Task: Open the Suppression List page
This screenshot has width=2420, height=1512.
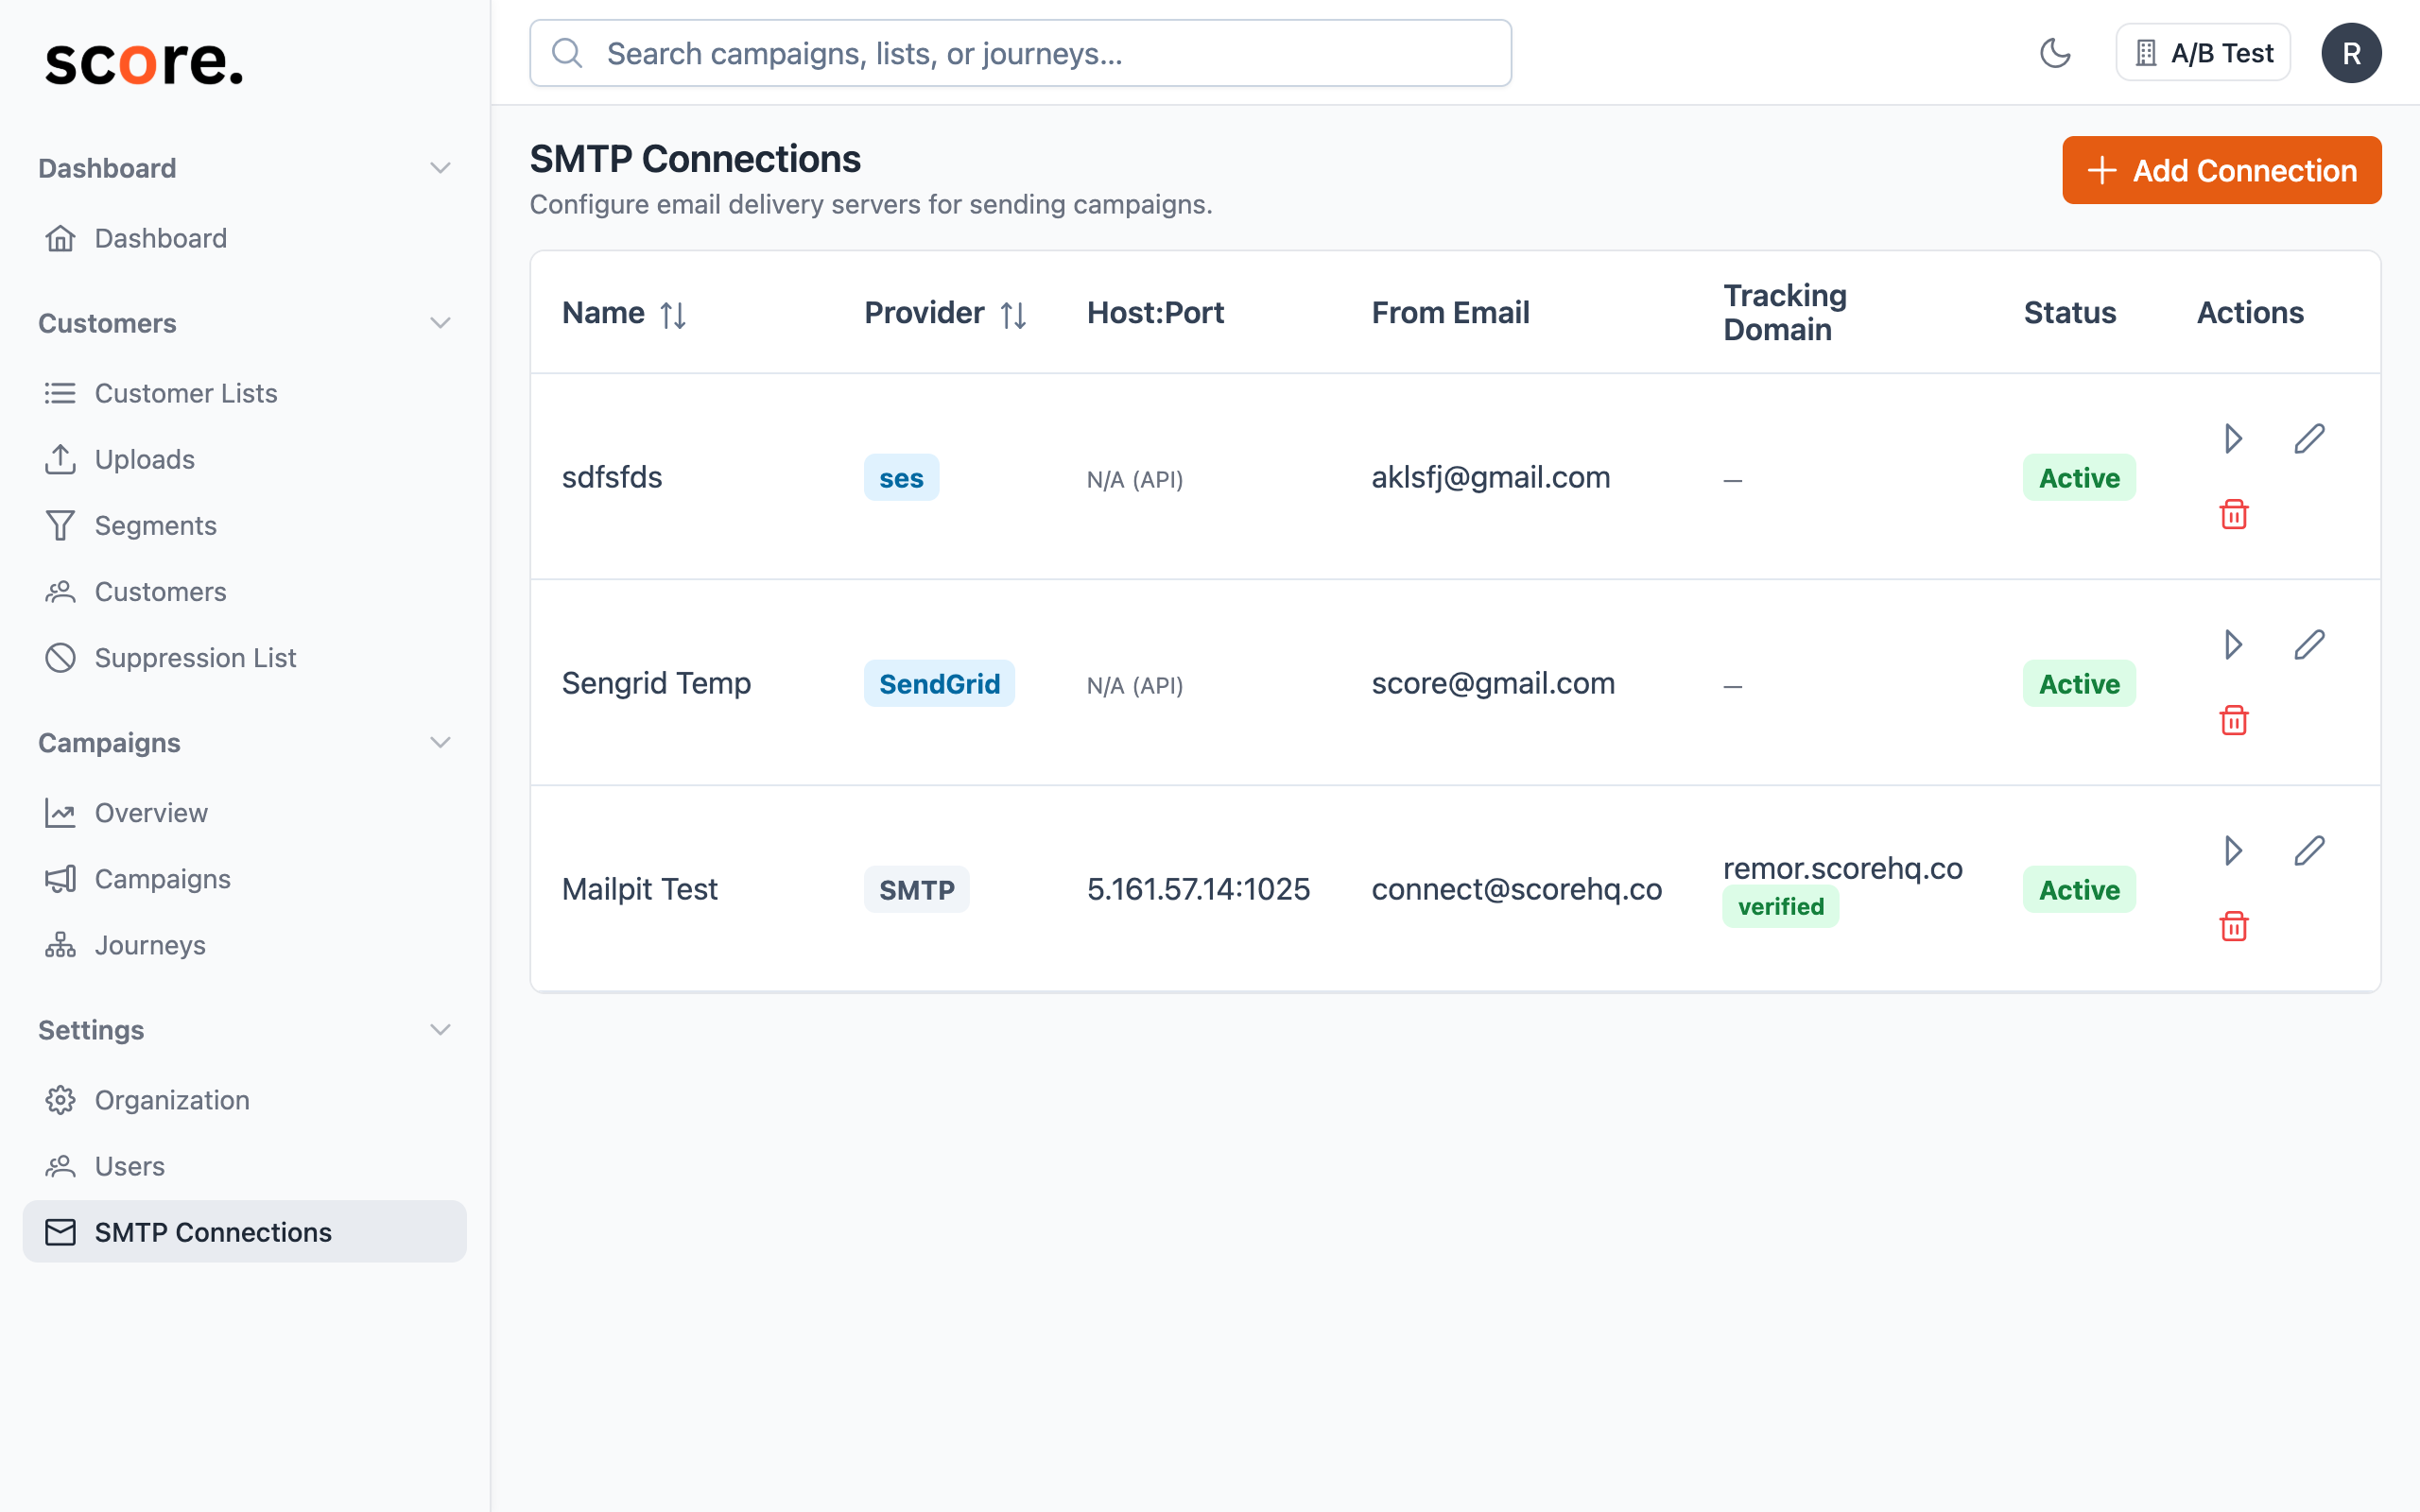Action: coord(195,657)
